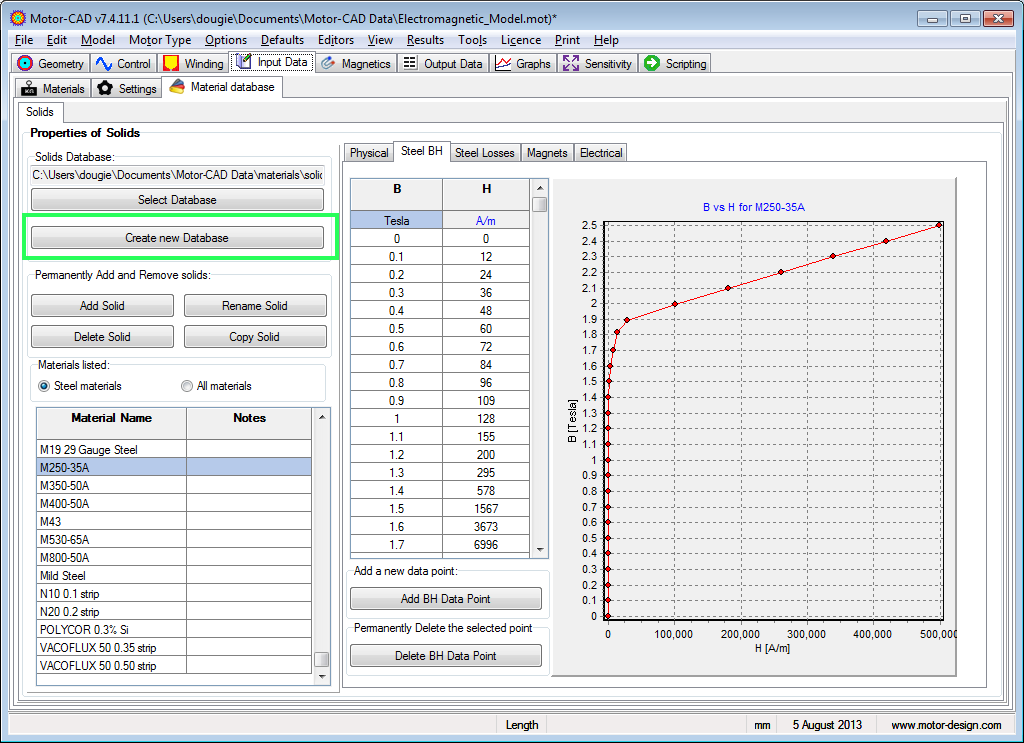The height and width of the screenshot is (743, 1024).
Task: Click the Solids Database path field
Action: click(x=177, y=175)
